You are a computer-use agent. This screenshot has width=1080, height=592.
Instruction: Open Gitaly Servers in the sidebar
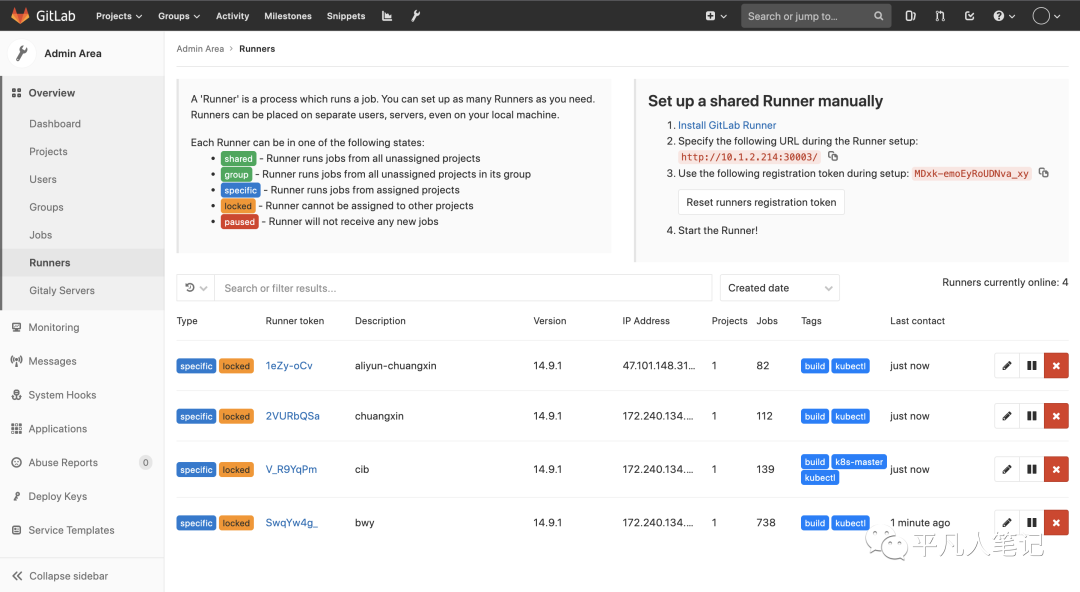[62, 291]
